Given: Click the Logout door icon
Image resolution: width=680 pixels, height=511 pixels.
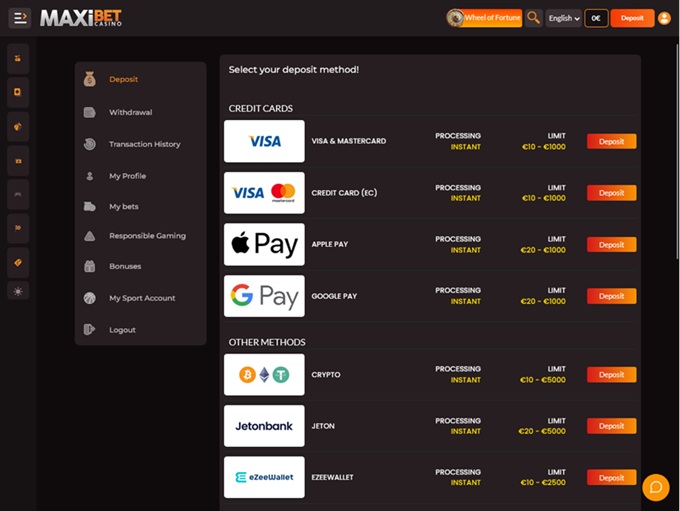Looking at the screenshot, I should coord(90,330).
